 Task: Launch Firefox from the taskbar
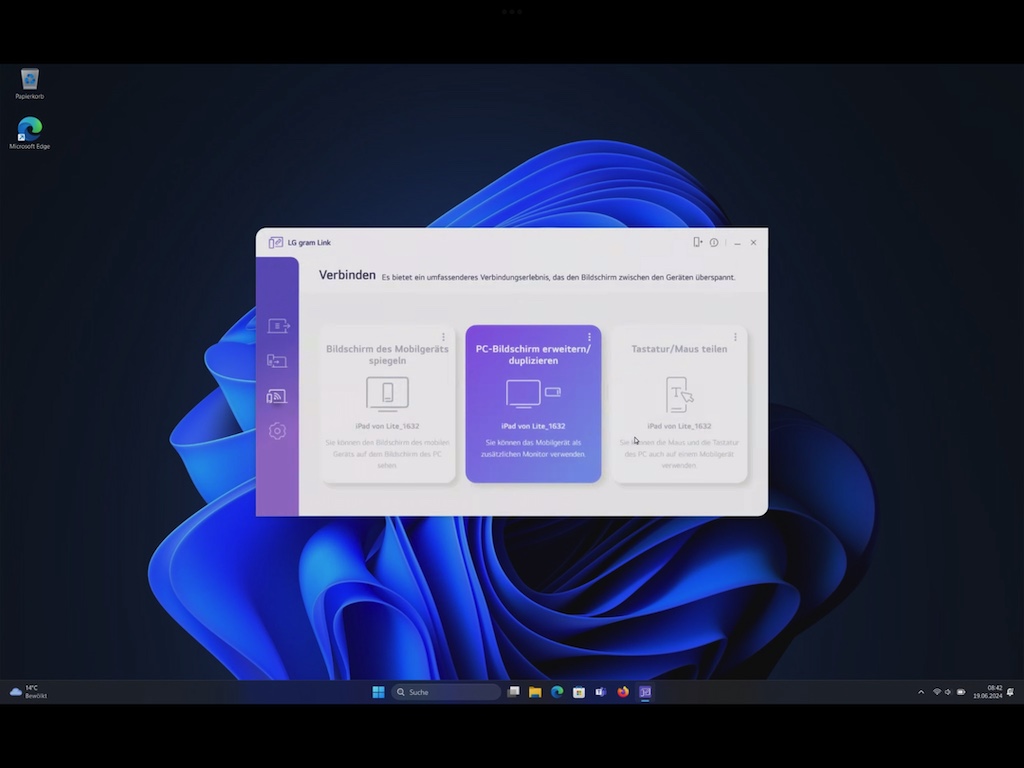coord(623,692)
